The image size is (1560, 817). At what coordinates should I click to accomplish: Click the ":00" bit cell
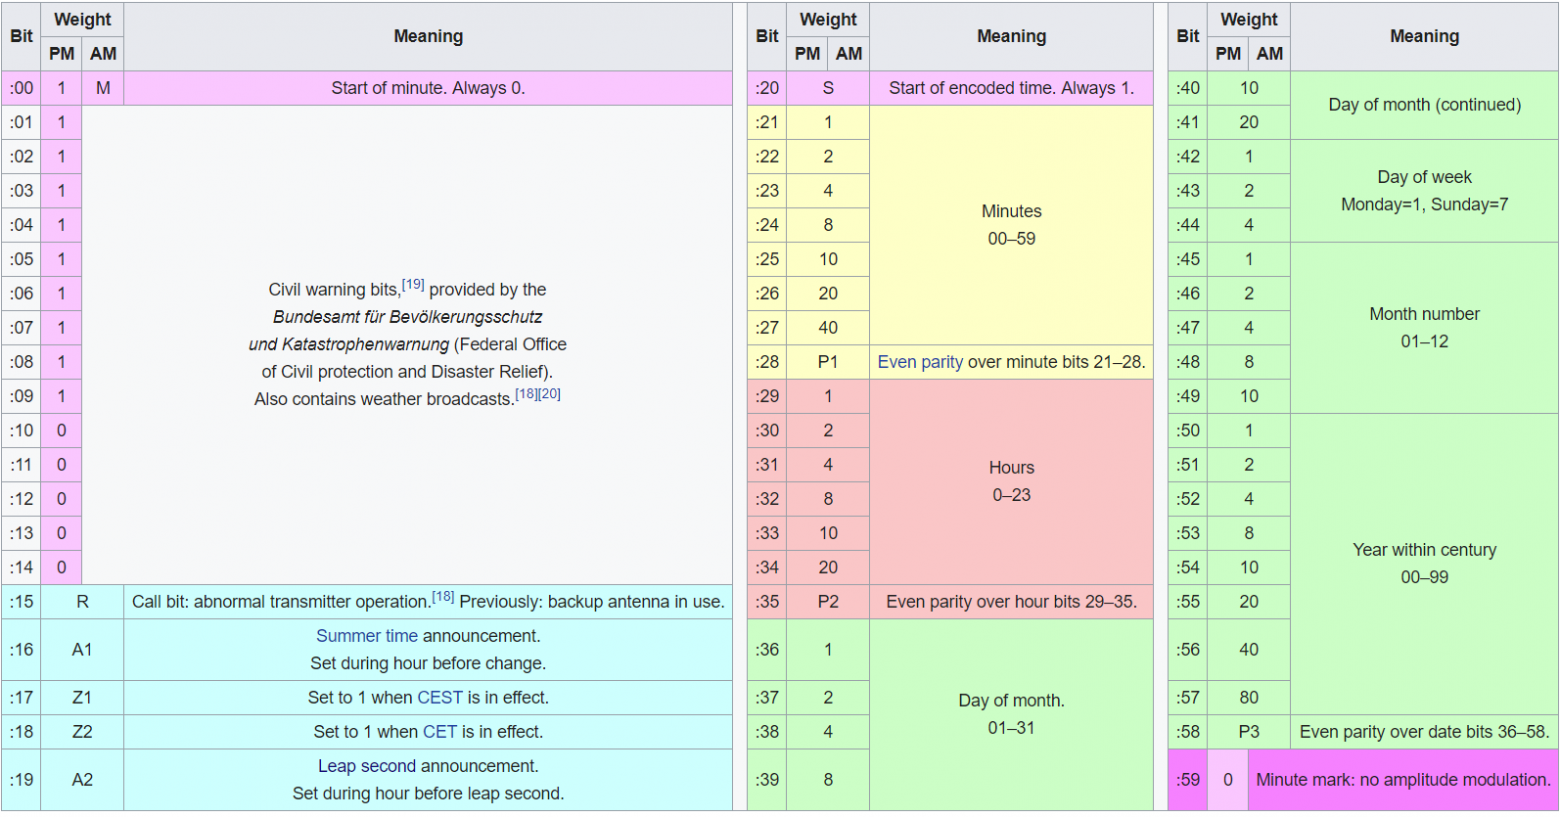click(x=22, y=88)
